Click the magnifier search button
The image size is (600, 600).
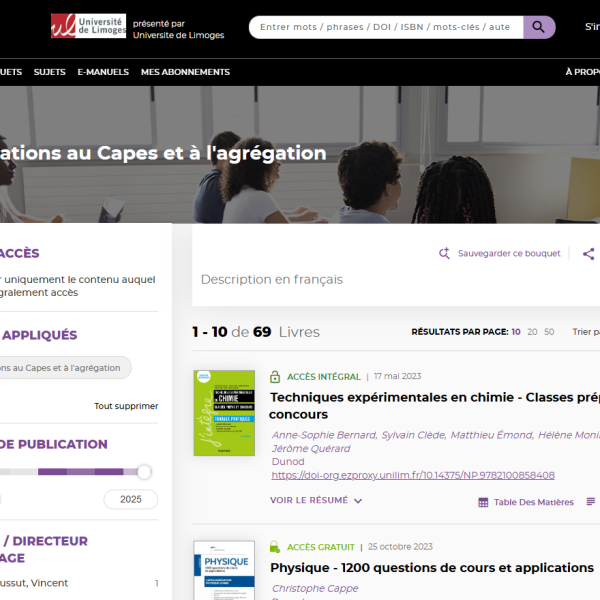[x=539, y=27]
